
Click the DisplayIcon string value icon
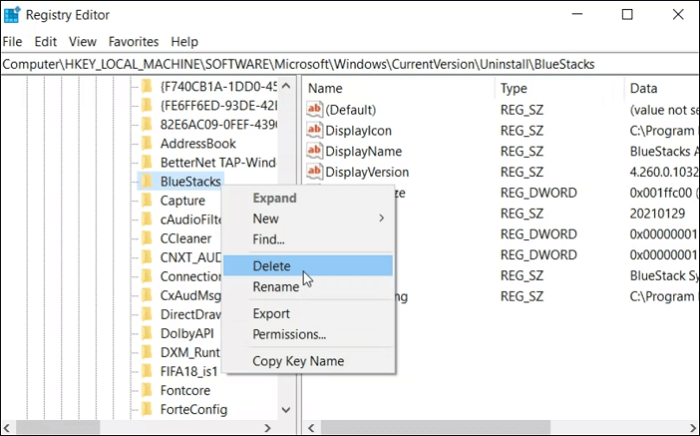pos(315,130)
